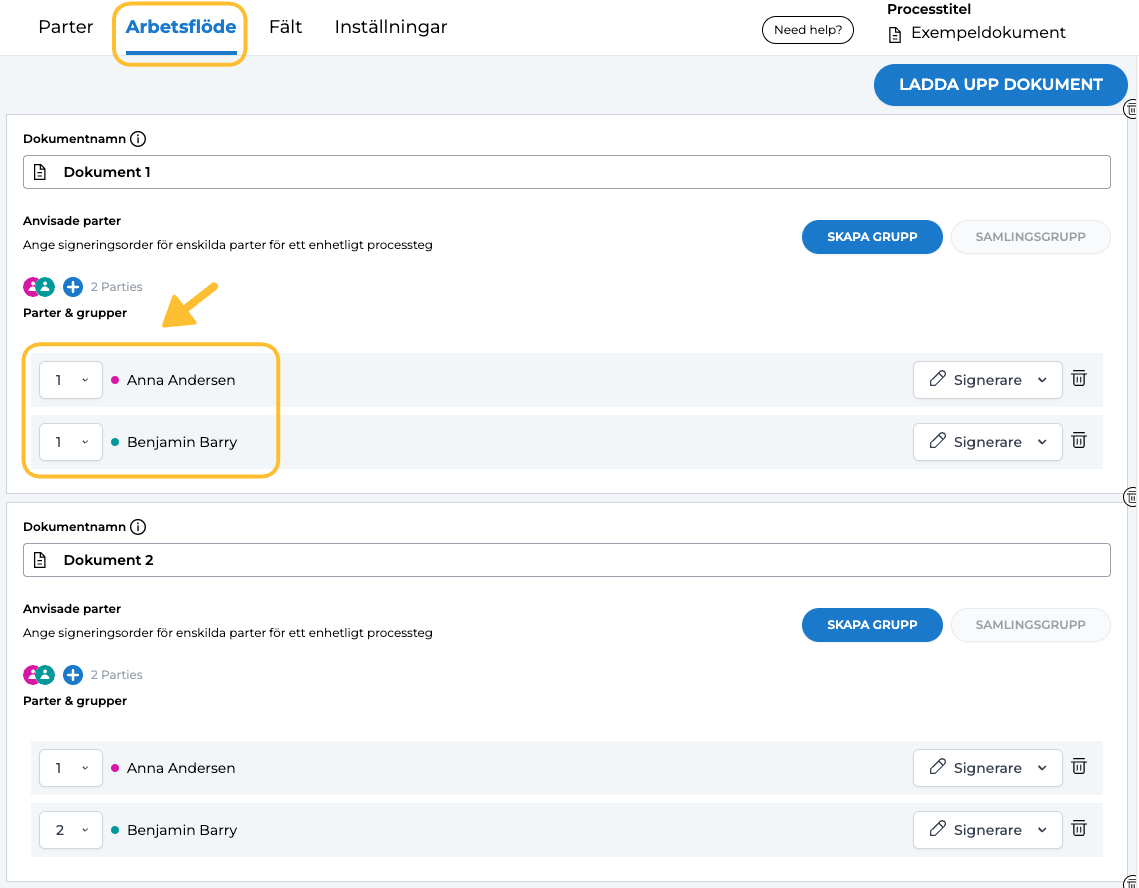Add a party to Dokument 2 via plus icon
The image size is (1139, 888).
tap(73, 675)
